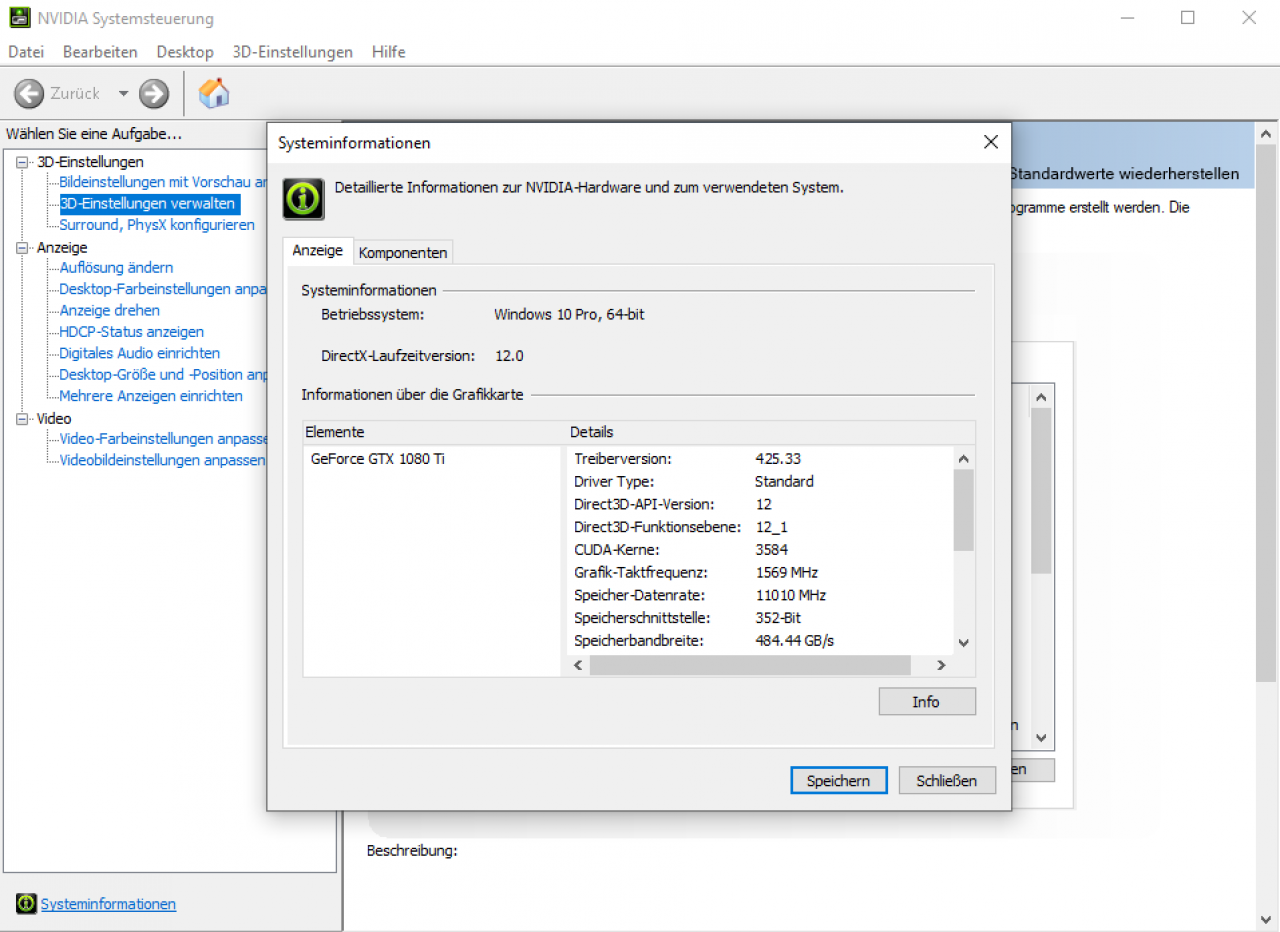Collapse the 3D-Einstellungen tree node
1280x932 pixels.
coord(23,162)
